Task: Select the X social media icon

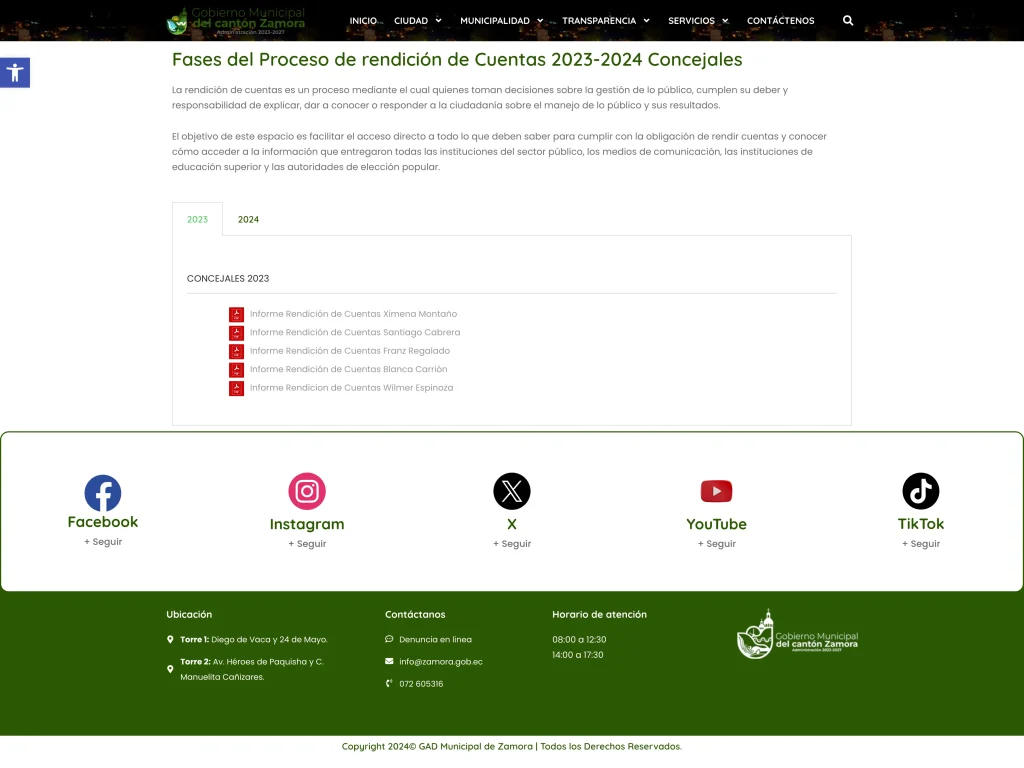Action: tap(512, 491)
